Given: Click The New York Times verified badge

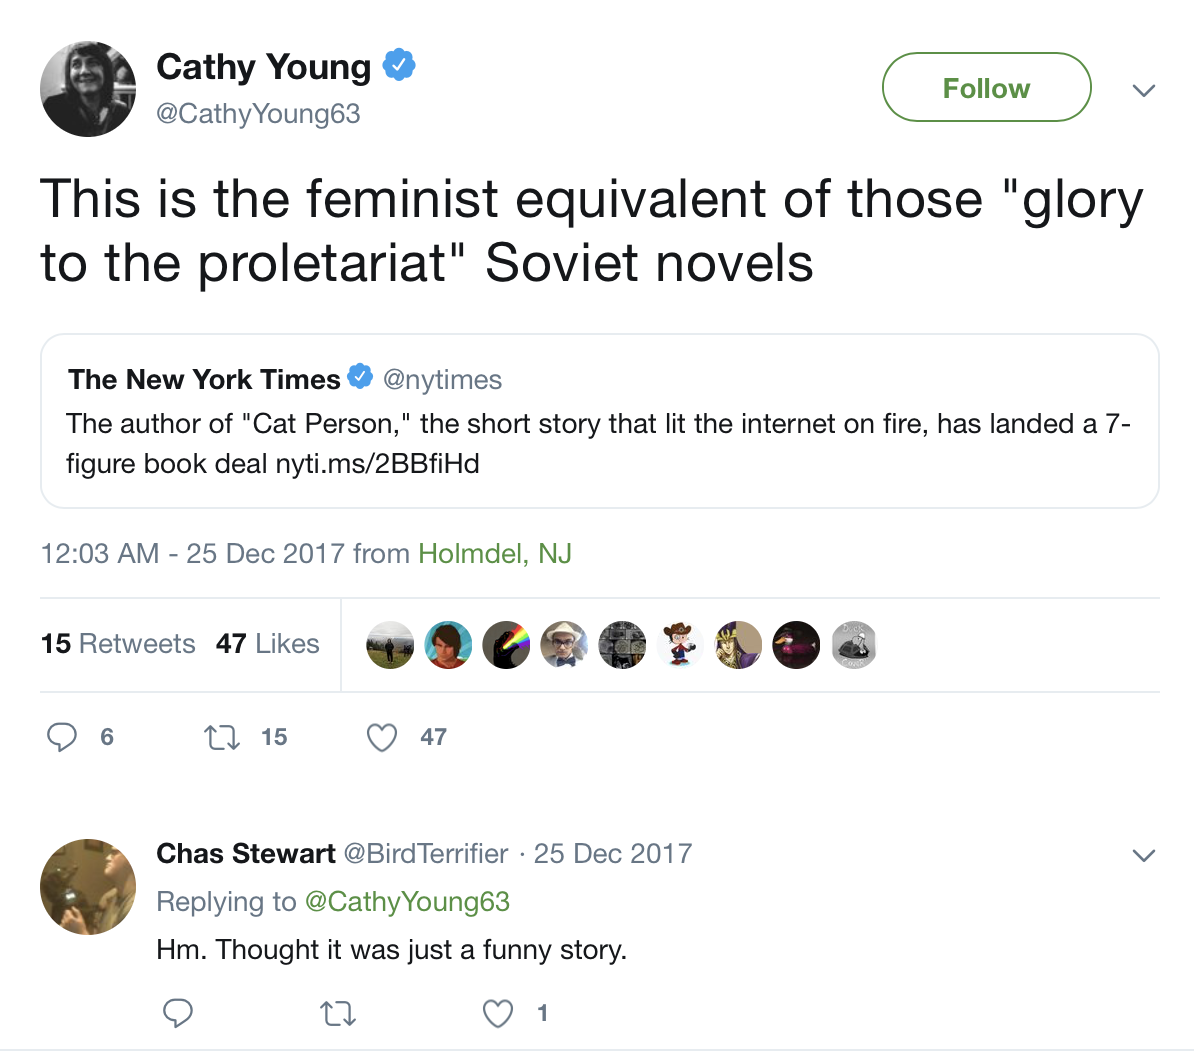Looking at the screenshot, I should pyautogui.click(x=360, y=378).
